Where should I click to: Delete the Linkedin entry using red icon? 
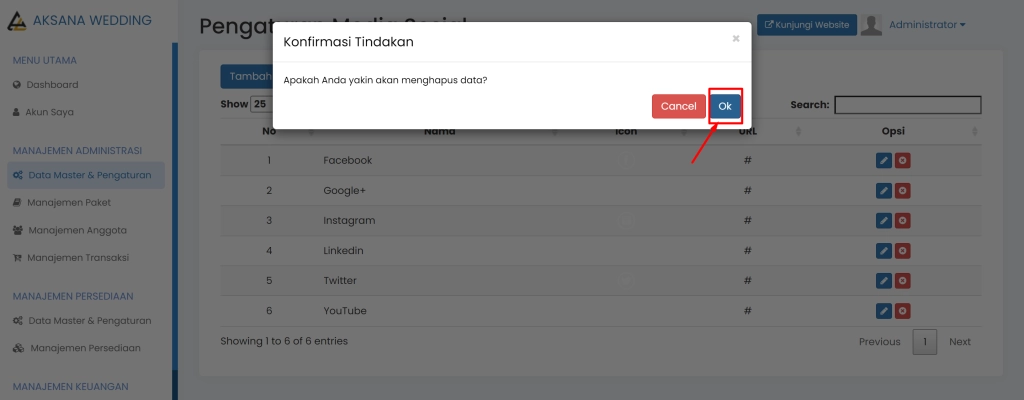point(902,251)
